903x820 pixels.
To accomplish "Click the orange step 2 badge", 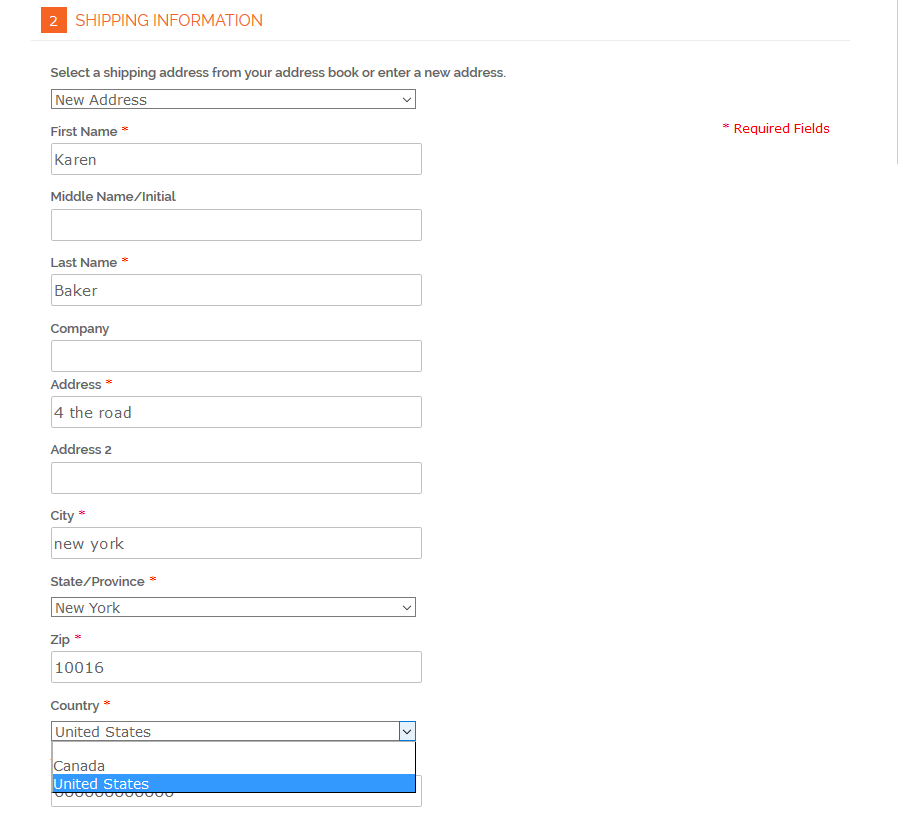I will (x=53, y=20).
